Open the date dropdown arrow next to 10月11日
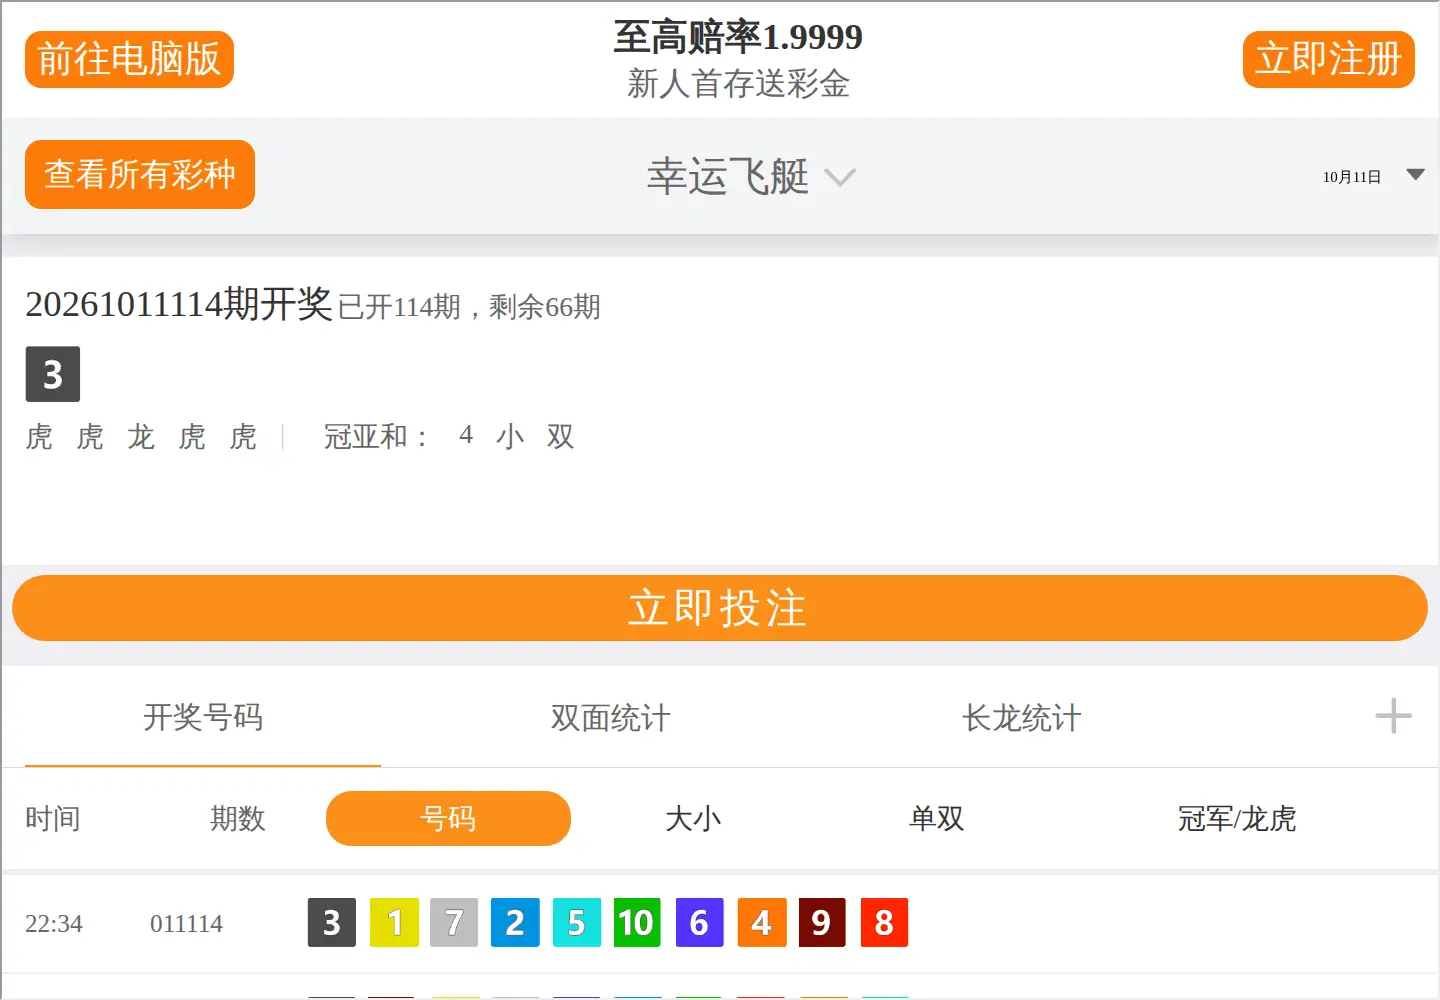 [x=1415, y=175]
